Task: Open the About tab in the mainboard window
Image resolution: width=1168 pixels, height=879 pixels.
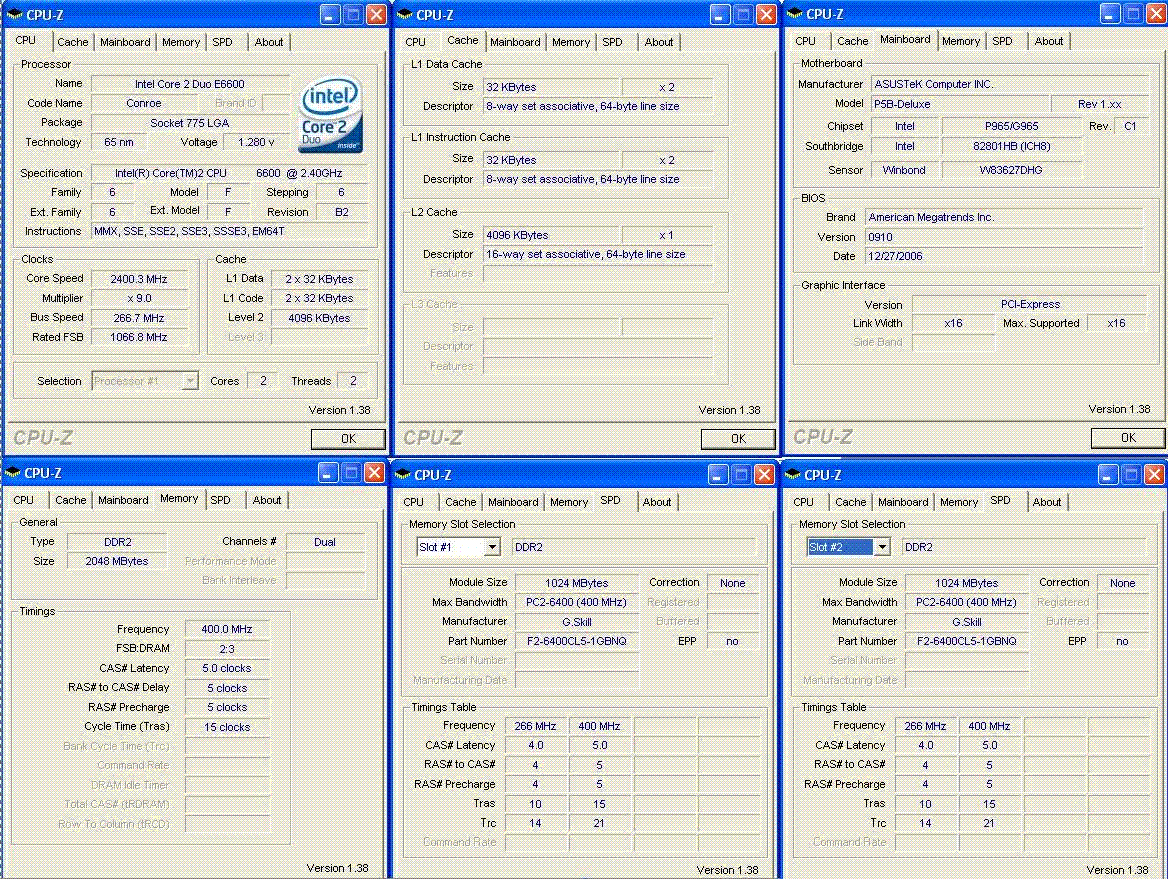Action: tap(1048, 42)
